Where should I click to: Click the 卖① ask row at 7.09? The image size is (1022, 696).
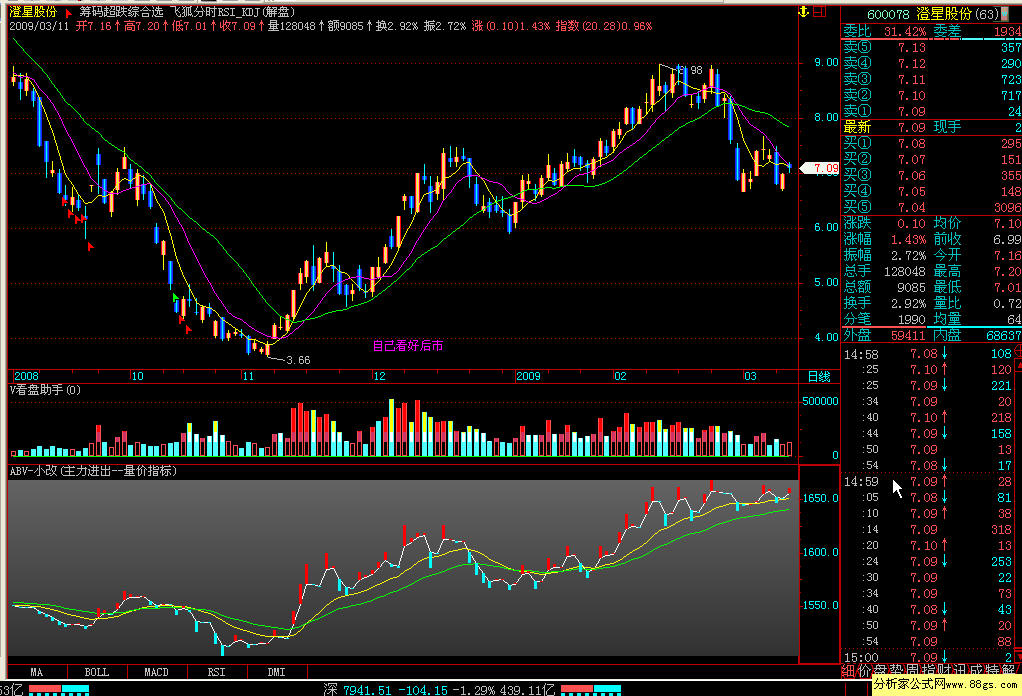tap(932, 111)
